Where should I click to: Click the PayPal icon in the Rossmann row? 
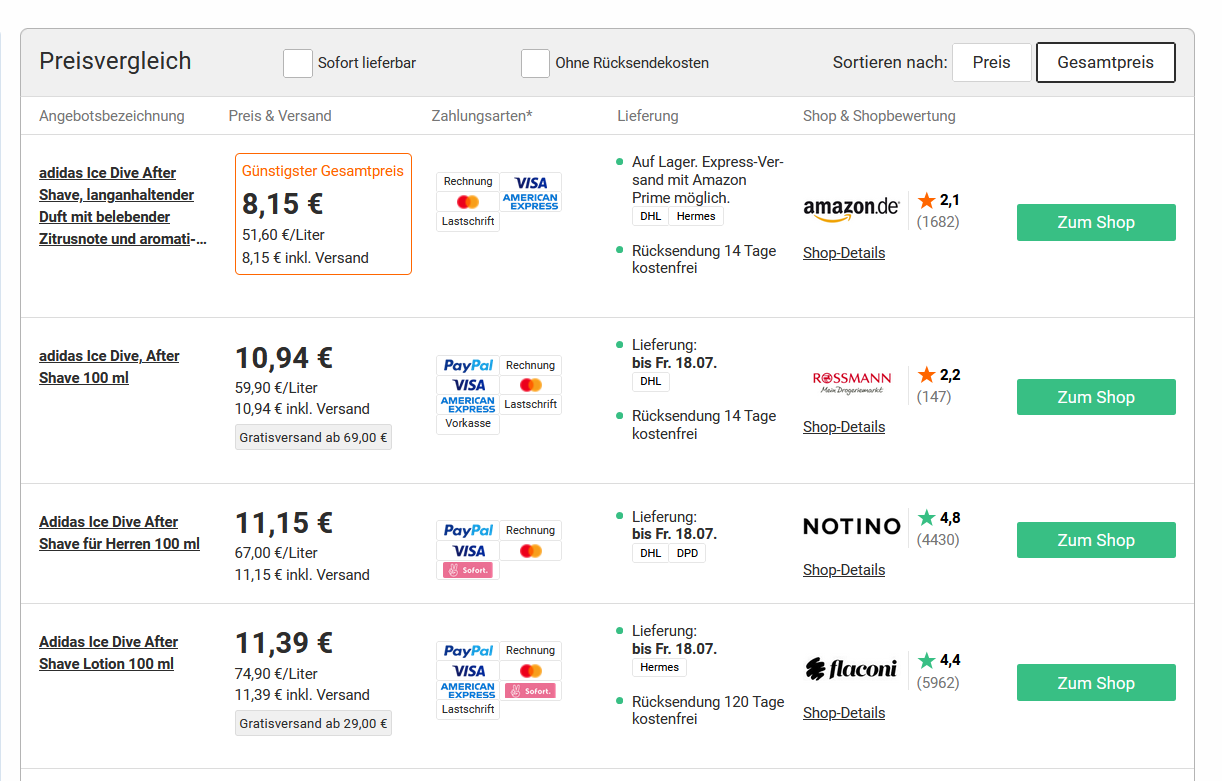[x=468, y=365]
